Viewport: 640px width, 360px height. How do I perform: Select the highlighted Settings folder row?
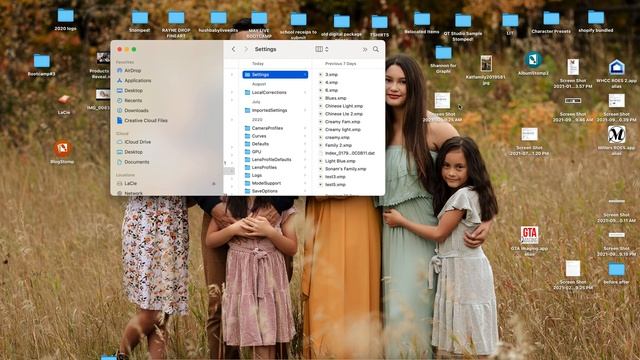point(275,75)
